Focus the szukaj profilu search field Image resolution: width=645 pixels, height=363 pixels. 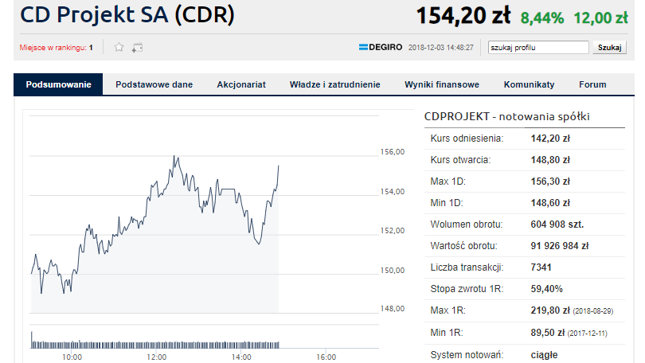click(x=538, y=47)
